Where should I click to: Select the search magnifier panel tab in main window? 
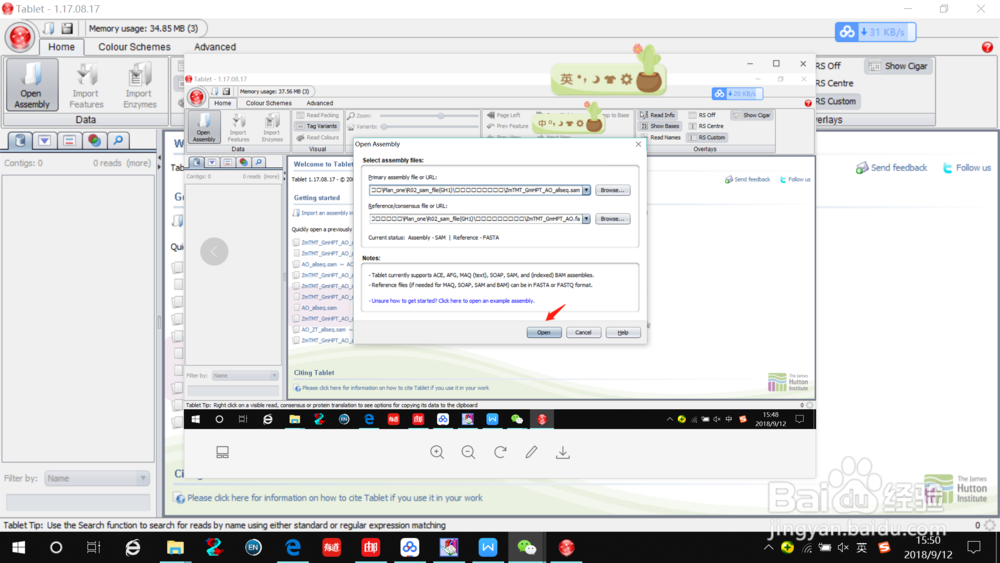tap(118, 140)
